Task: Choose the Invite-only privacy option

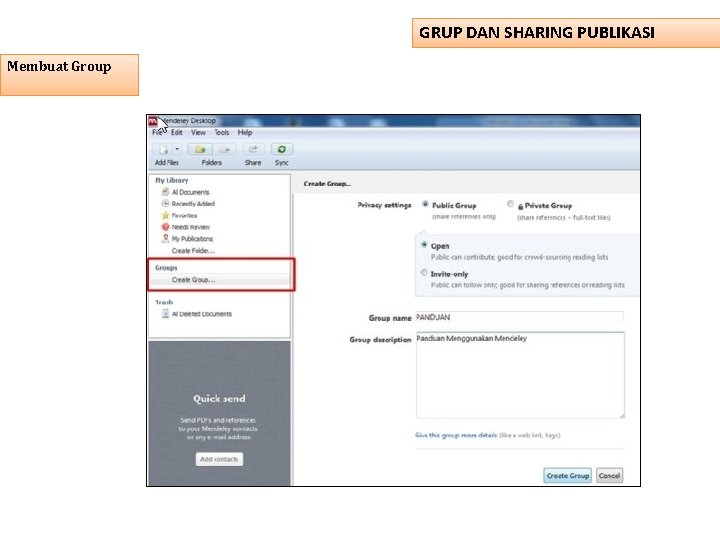Action: point(424,273)
